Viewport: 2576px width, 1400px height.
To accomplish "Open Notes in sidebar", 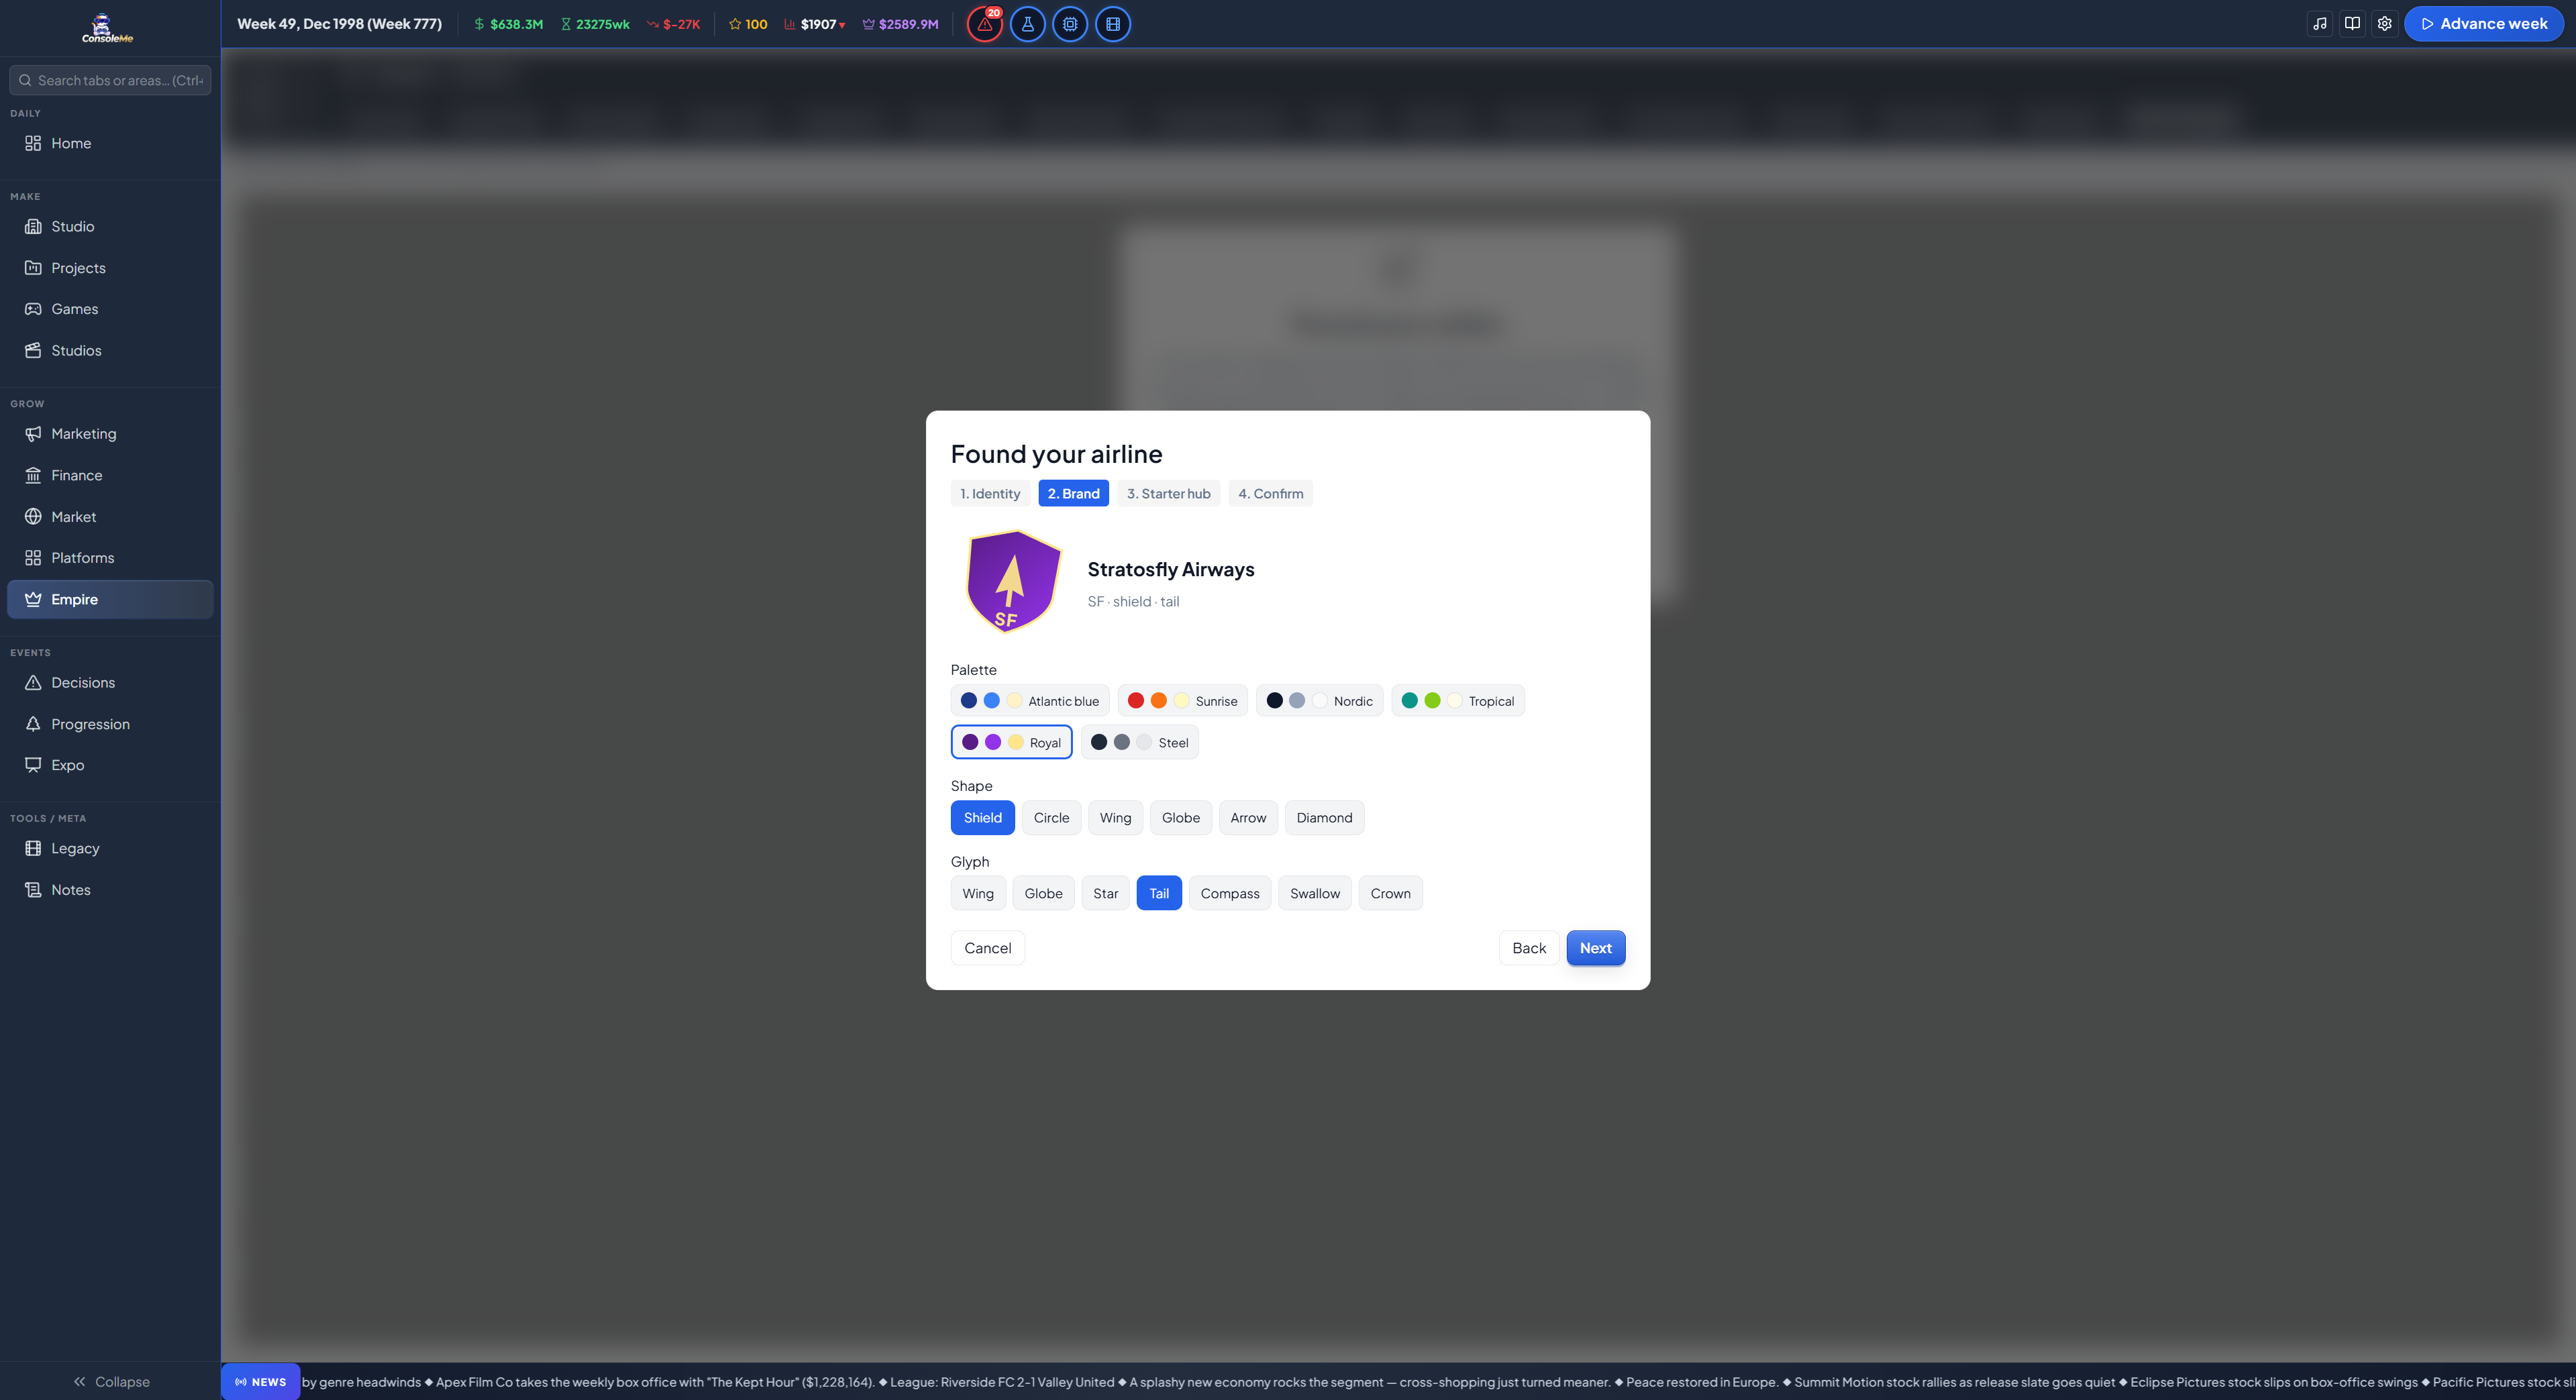I will tap(110, 890).
